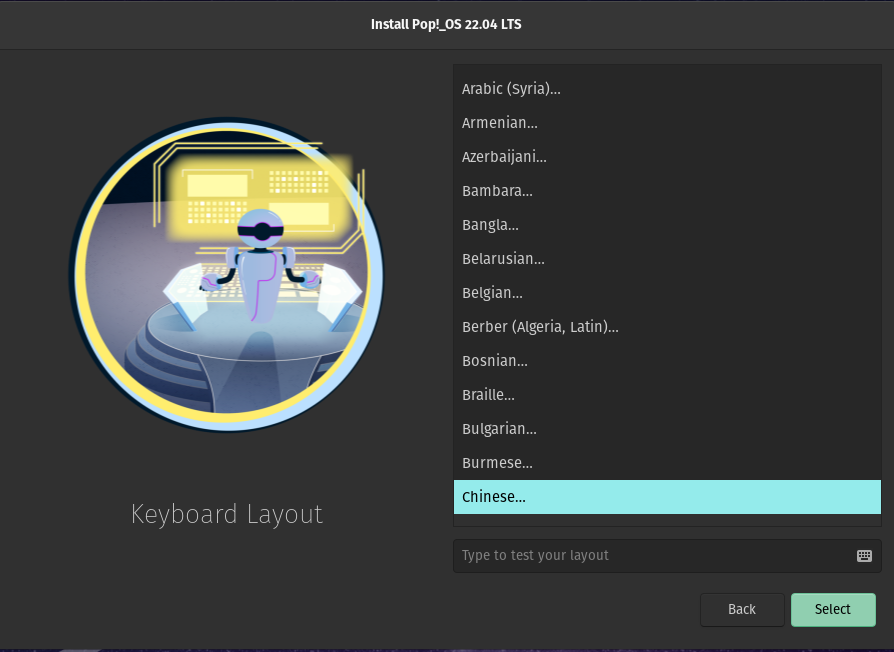
Task: Choose the Bambara keyboard layout
Action: pos(667,191)
